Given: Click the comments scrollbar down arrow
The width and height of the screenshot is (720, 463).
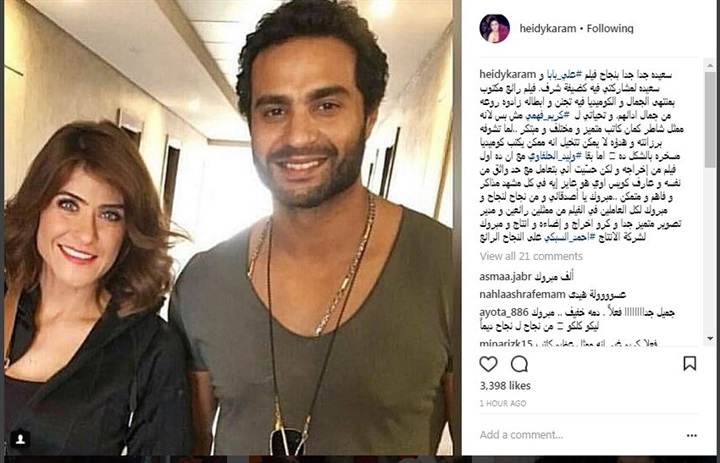Looking at the screenshot, I should pyautogui.click(x=710, y=339).
